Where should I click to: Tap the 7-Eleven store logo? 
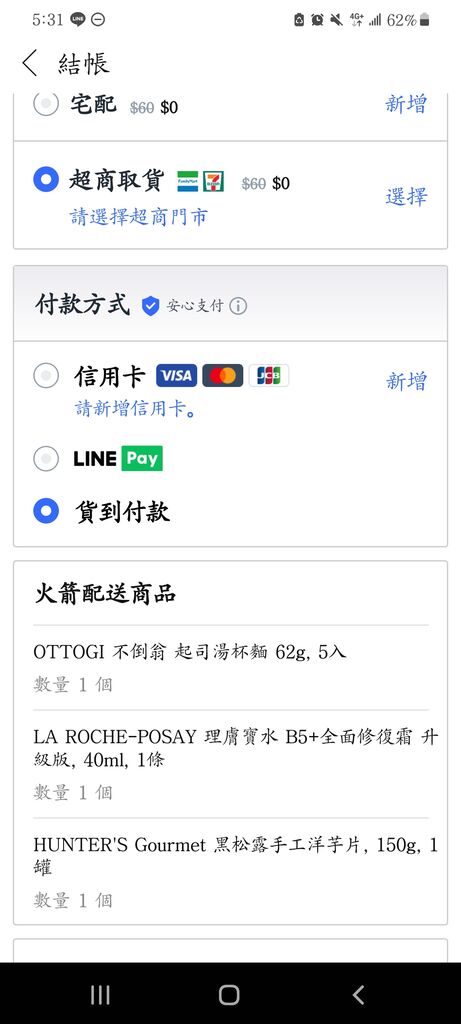[x=214, y=181]
